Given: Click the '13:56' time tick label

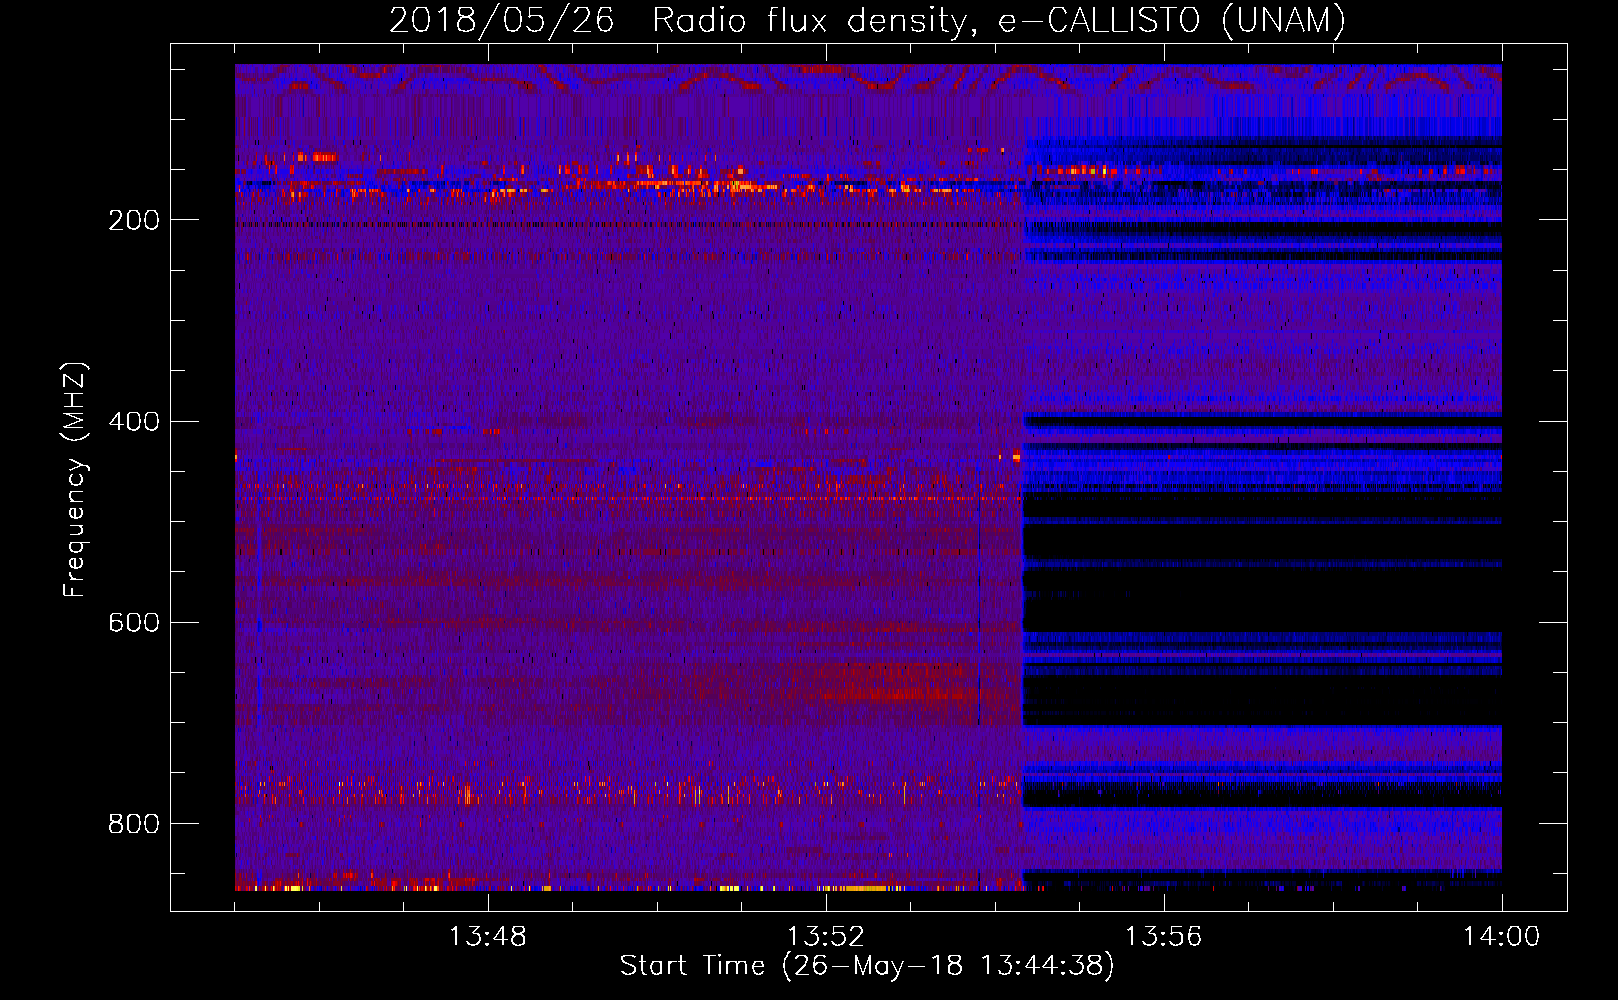Looking at the screenshot, I should [1163, 937].
